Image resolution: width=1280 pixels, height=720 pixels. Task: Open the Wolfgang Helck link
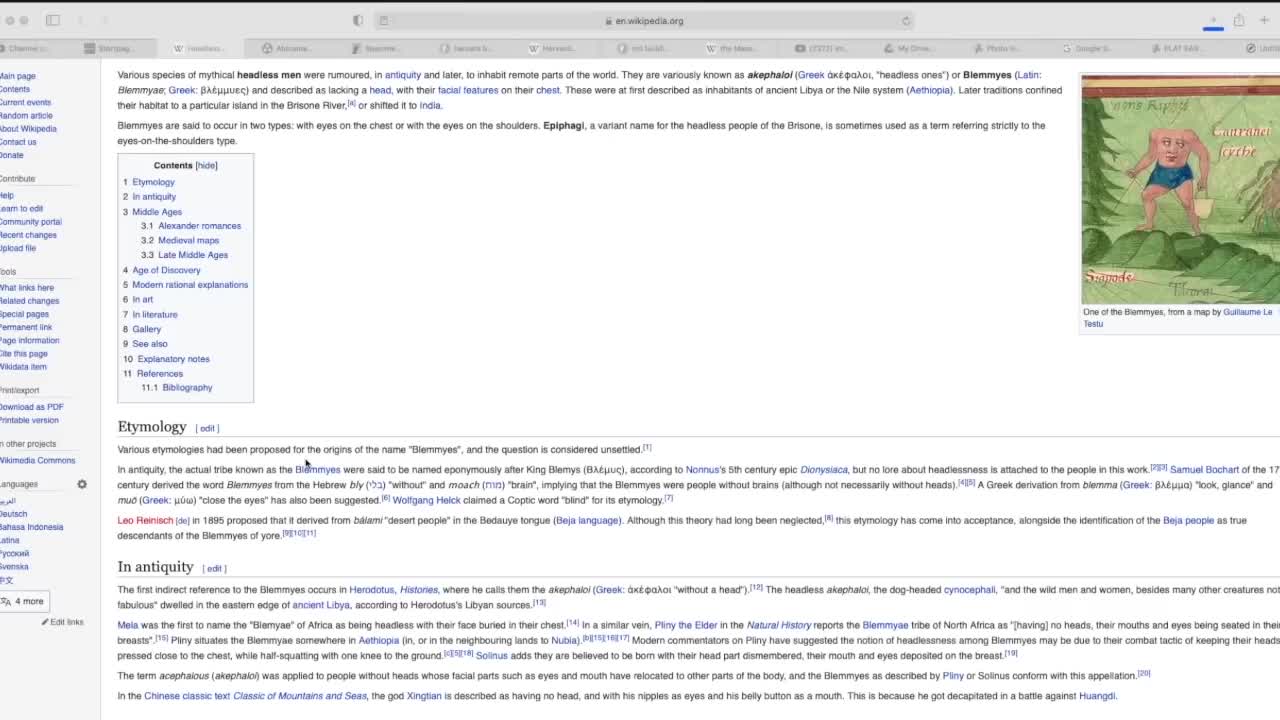point(426,500)
